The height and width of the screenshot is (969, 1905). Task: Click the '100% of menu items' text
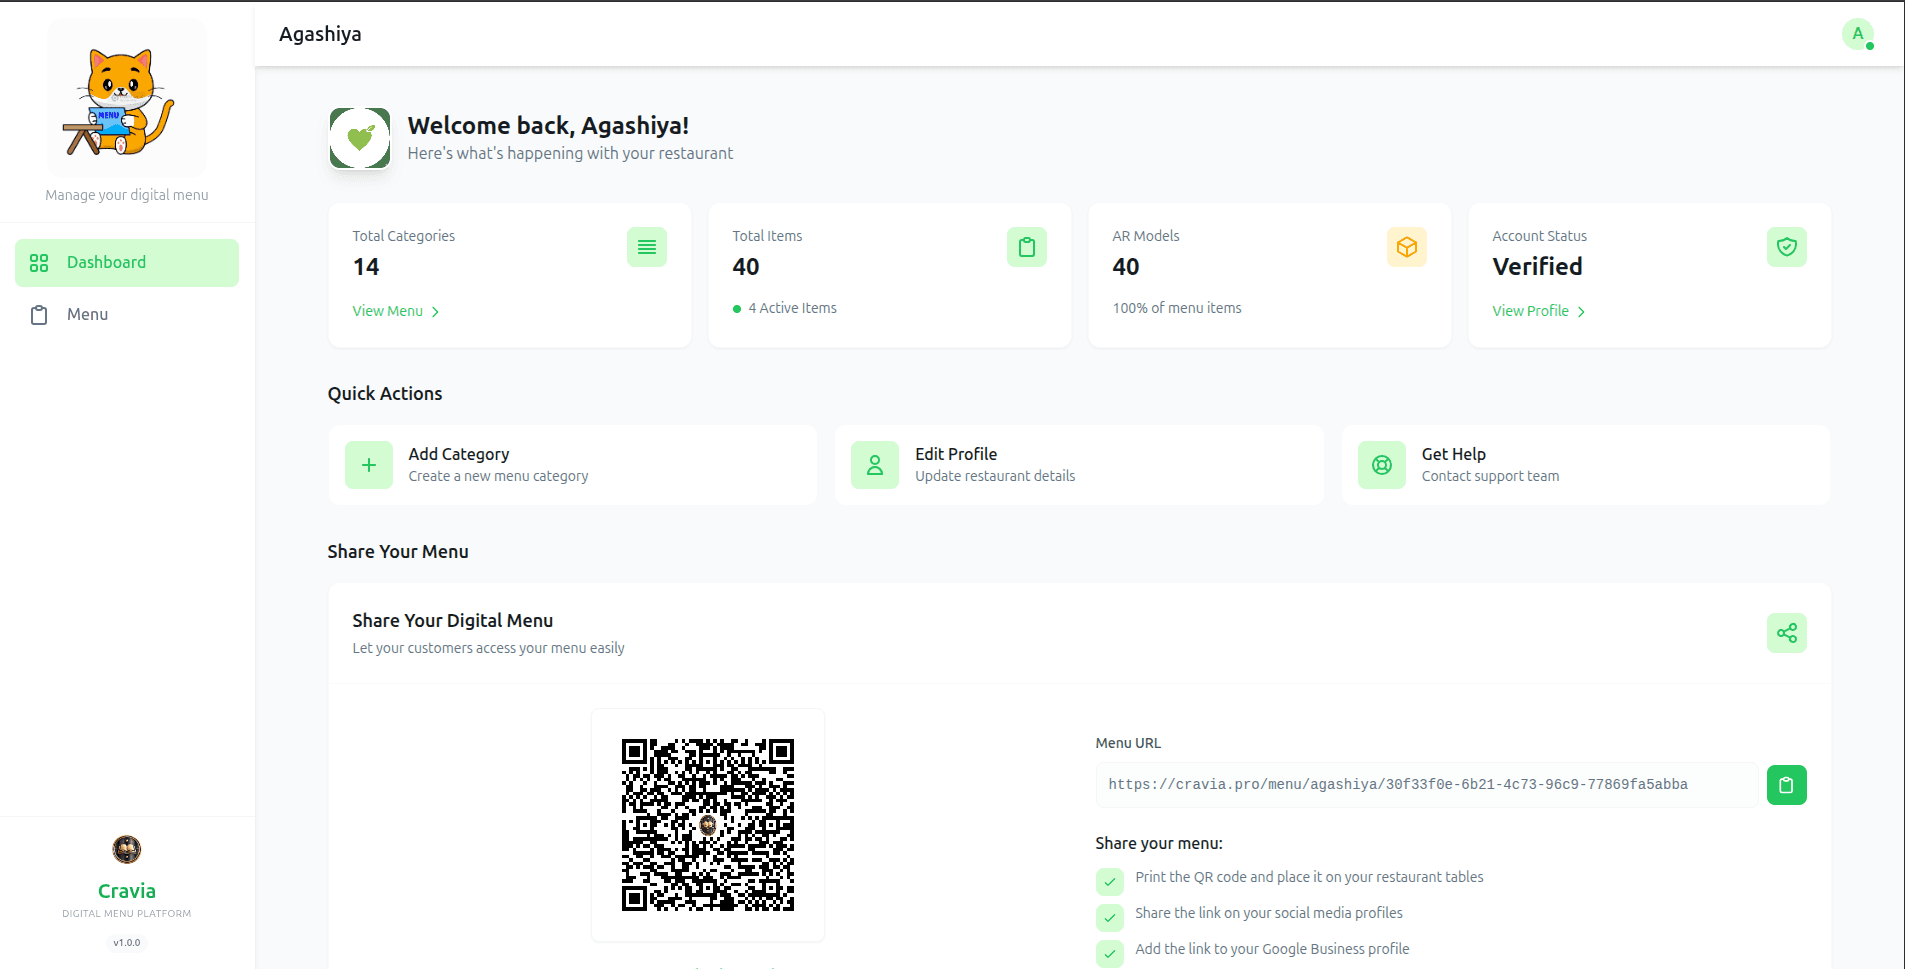(1177, 308)
